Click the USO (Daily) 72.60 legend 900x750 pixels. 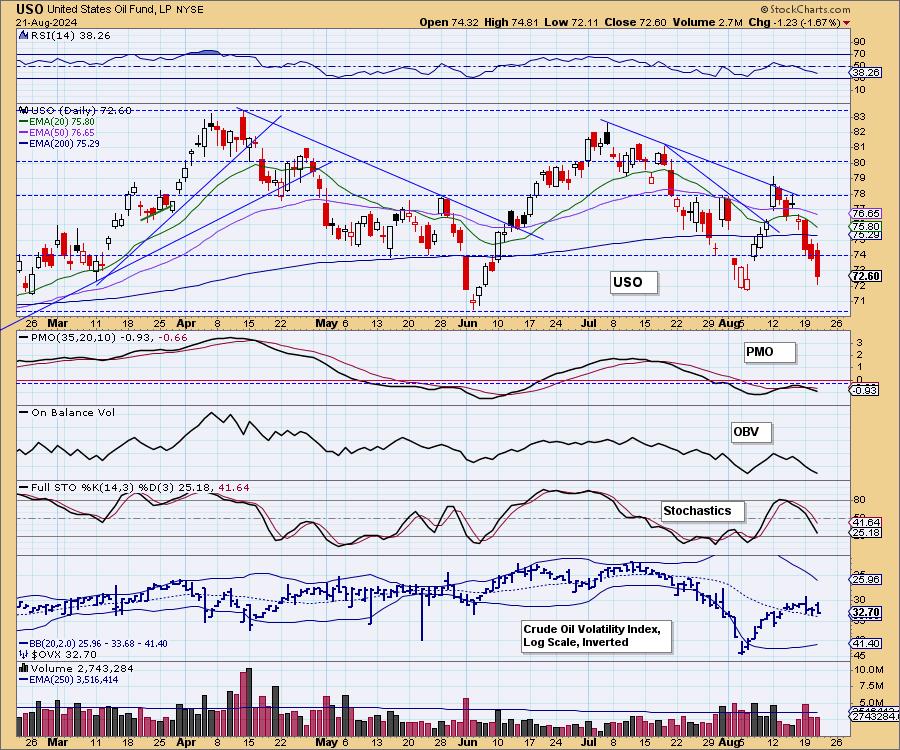(76, 110)
